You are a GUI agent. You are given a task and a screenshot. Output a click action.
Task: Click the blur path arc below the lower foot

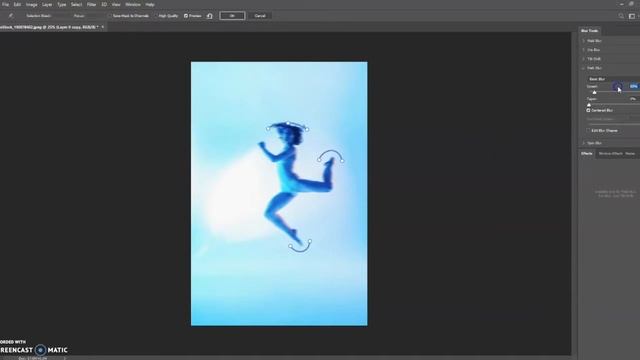[300, 248]
